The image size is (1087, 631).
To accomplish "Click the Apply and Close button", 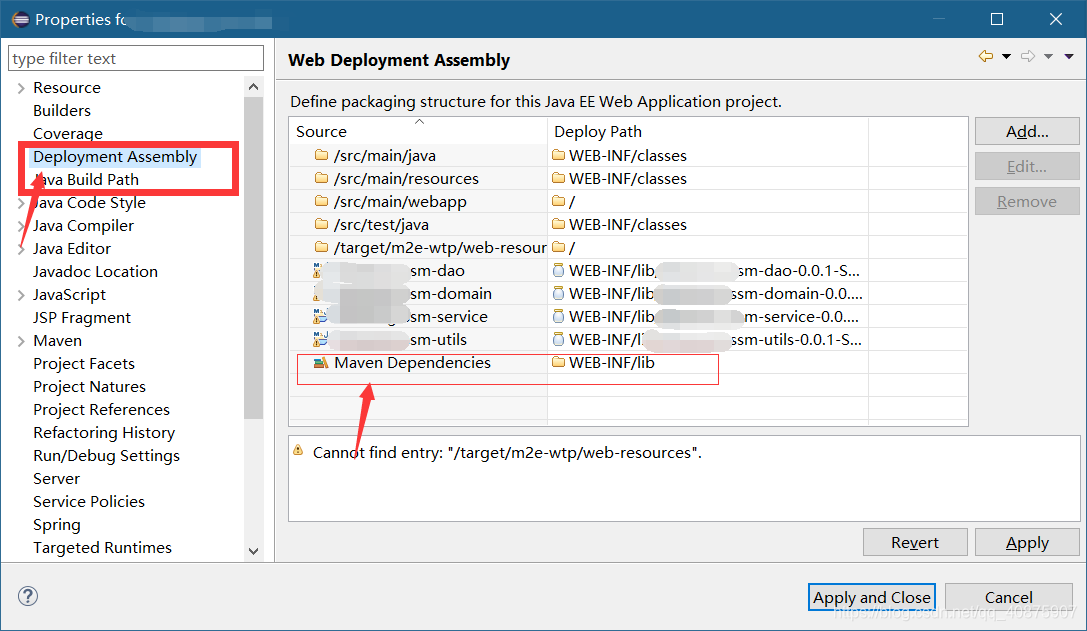I will tap(871, 597).
